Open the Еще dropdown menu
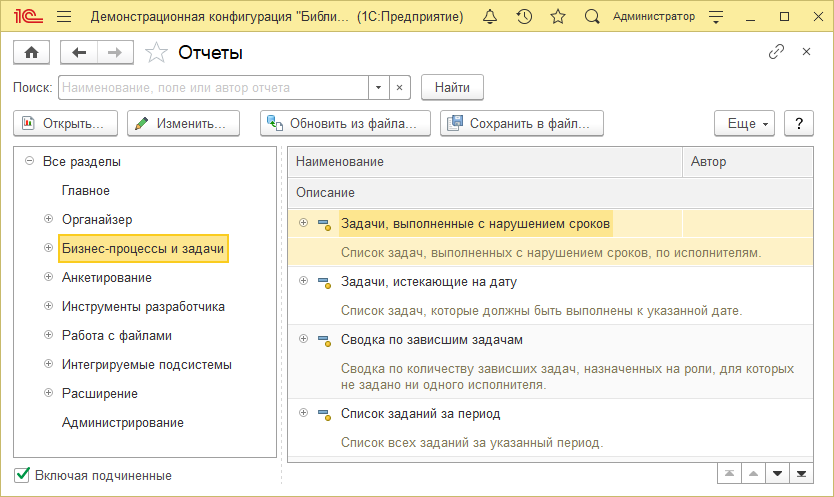 744,123
